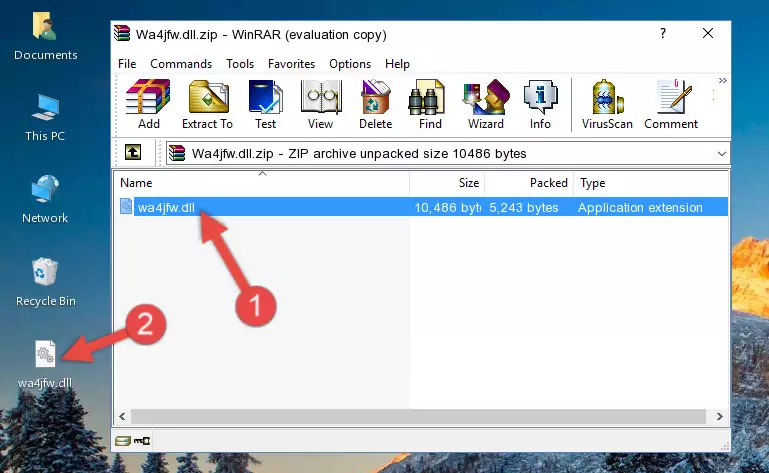769x473 pixels.
Task: Launch the Wizard tool
Action: (x=486, y=105)
